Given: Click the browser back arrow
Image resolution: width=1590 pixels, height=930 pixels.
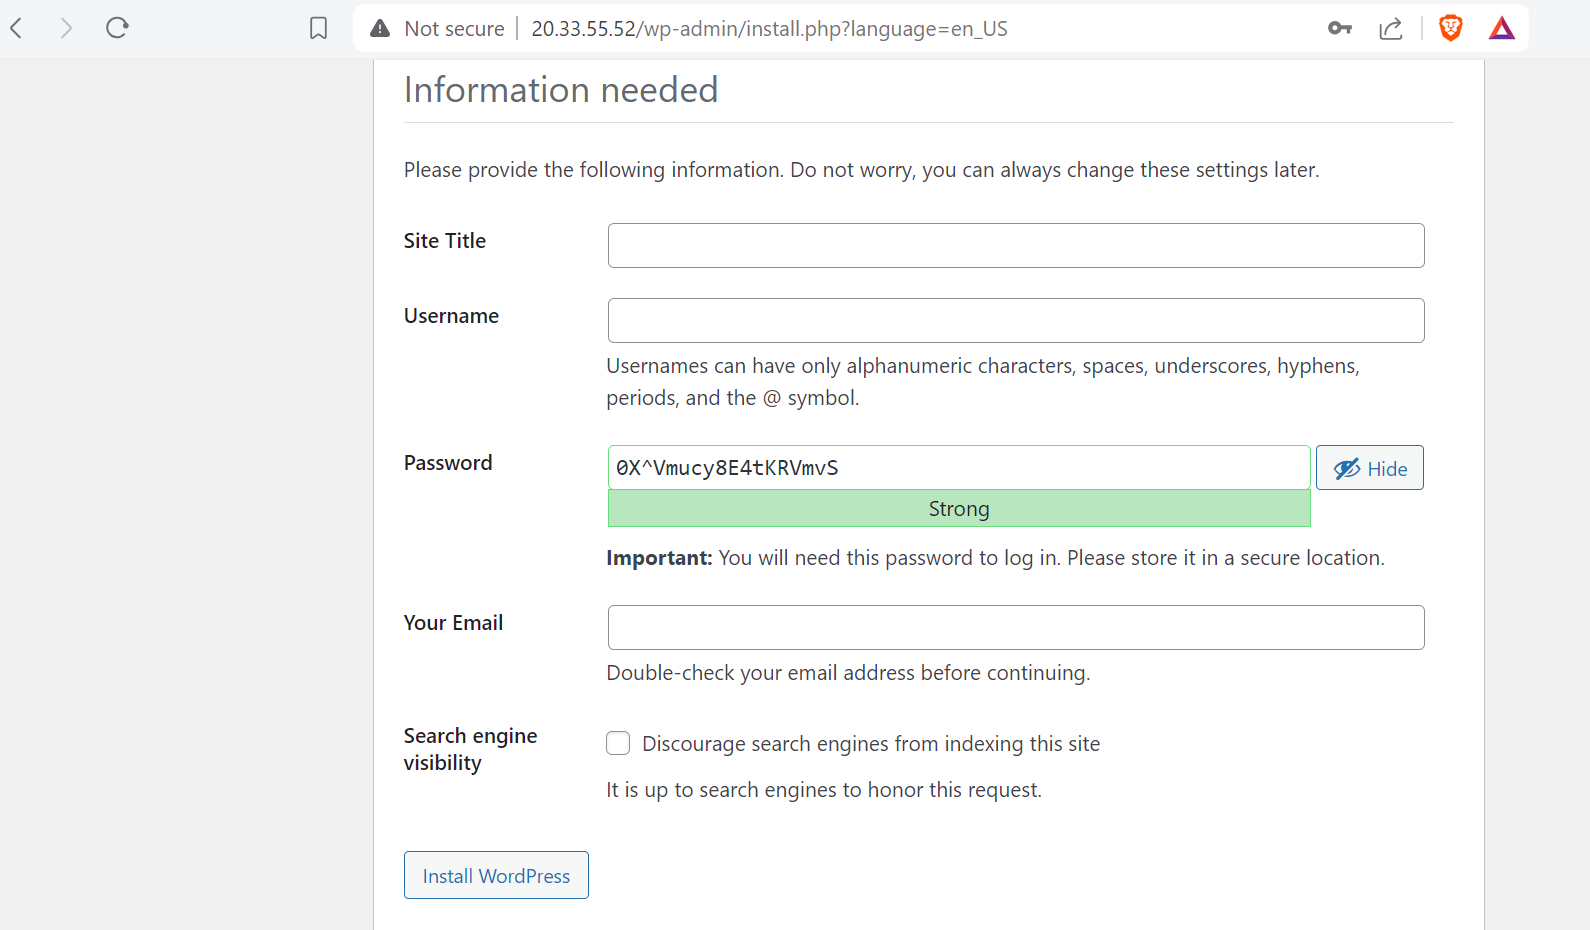Looking at the screenshot, I should coord(17,28).
